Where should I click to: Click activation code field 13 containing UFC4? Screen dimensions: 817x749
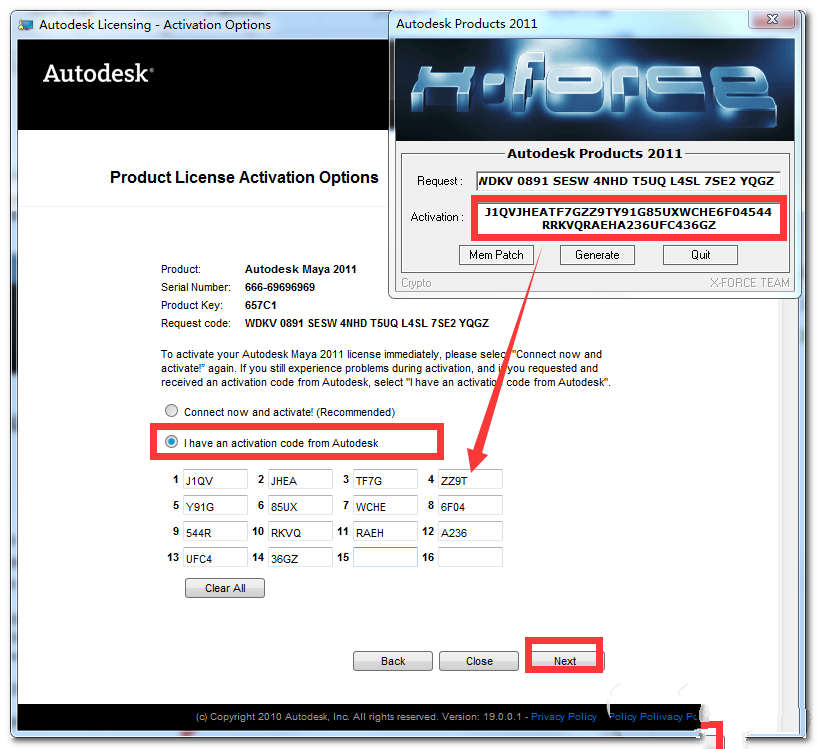click(215, 558)
